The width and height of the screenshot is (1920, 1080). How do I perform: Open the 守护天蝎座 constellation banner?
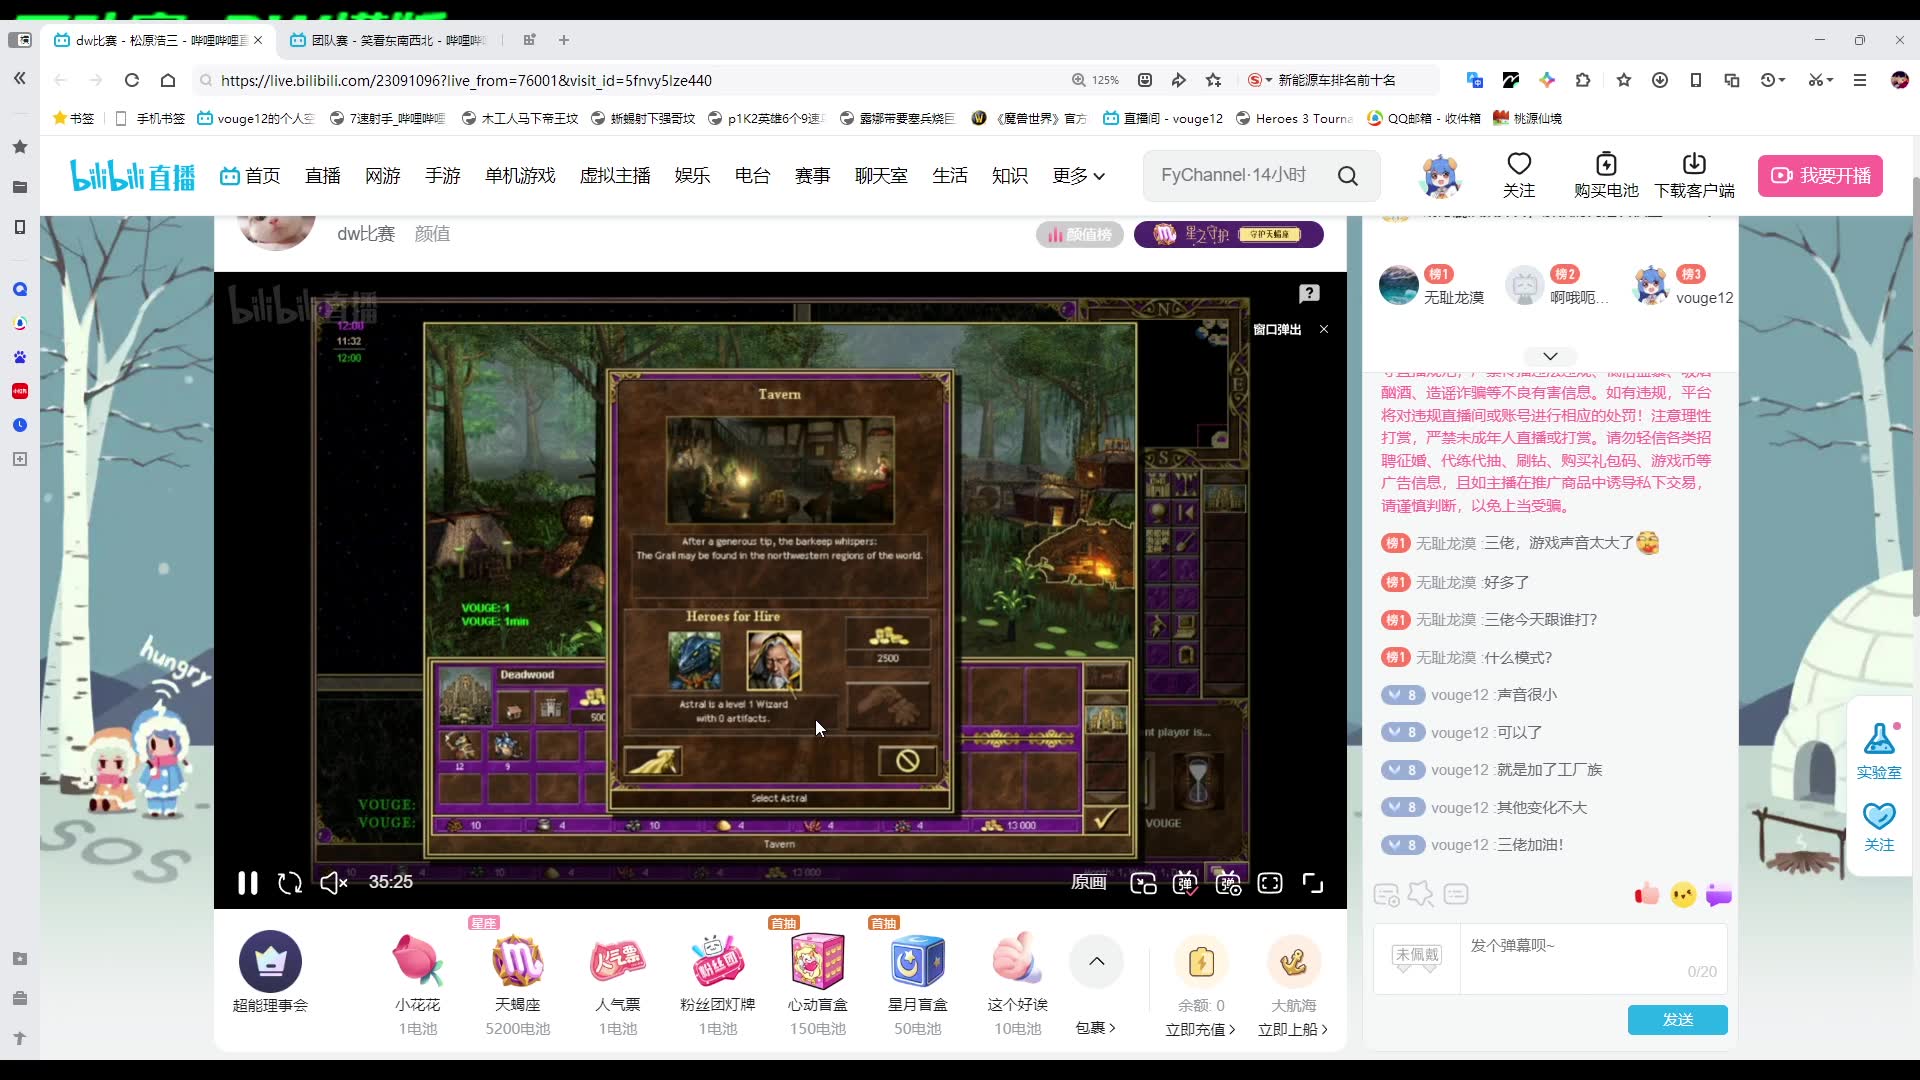click(1229, 235)
